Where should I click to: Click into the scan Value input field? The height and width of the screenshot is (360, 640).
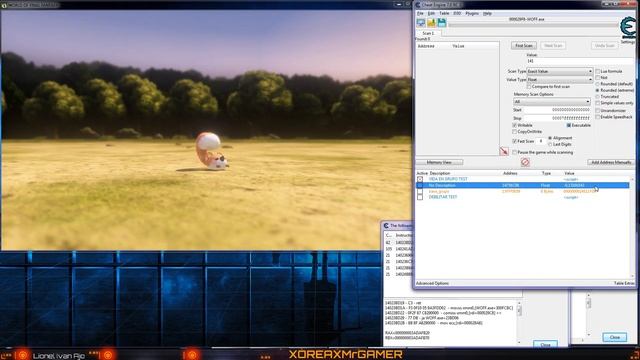(580, 61)
